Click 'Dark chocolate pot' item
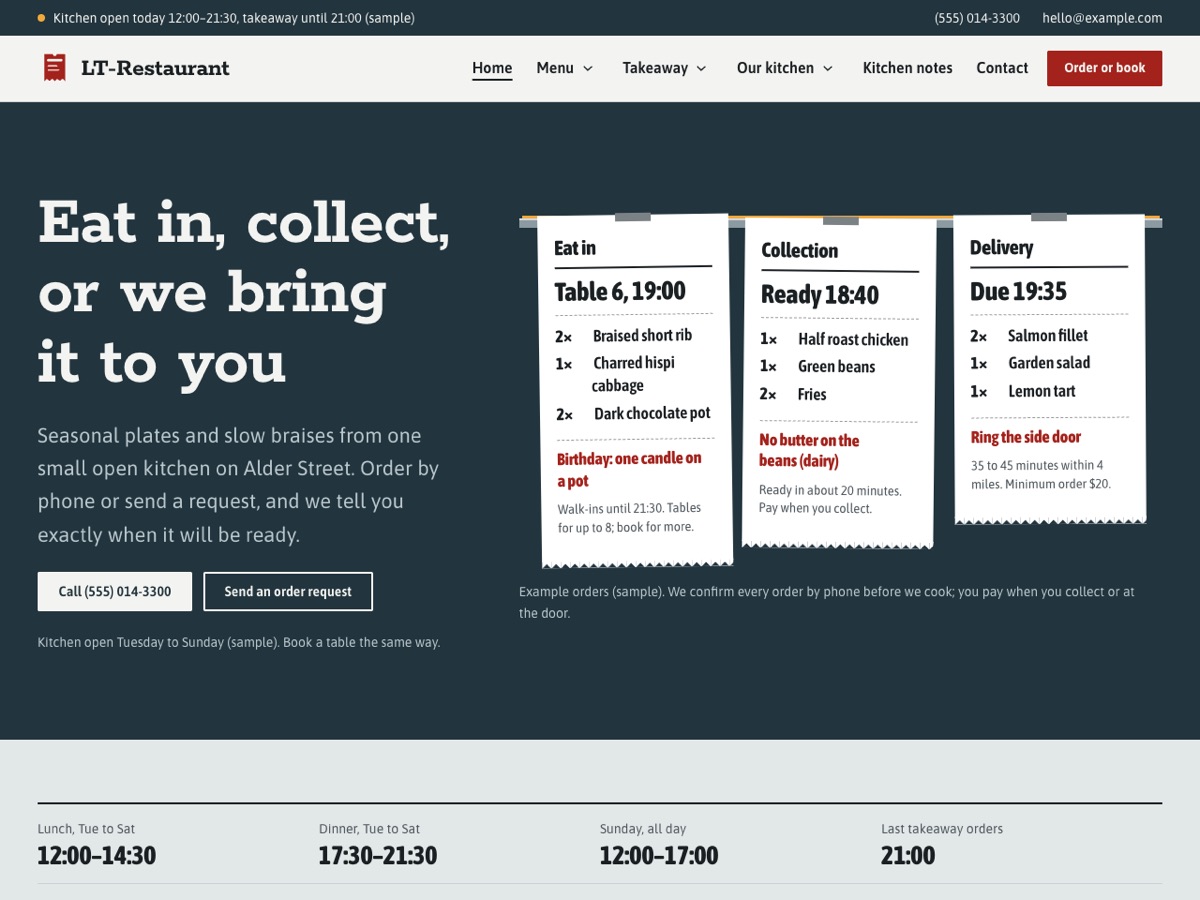The height and width of the screenshot is (900, 1200). click(x=652, y=413)
